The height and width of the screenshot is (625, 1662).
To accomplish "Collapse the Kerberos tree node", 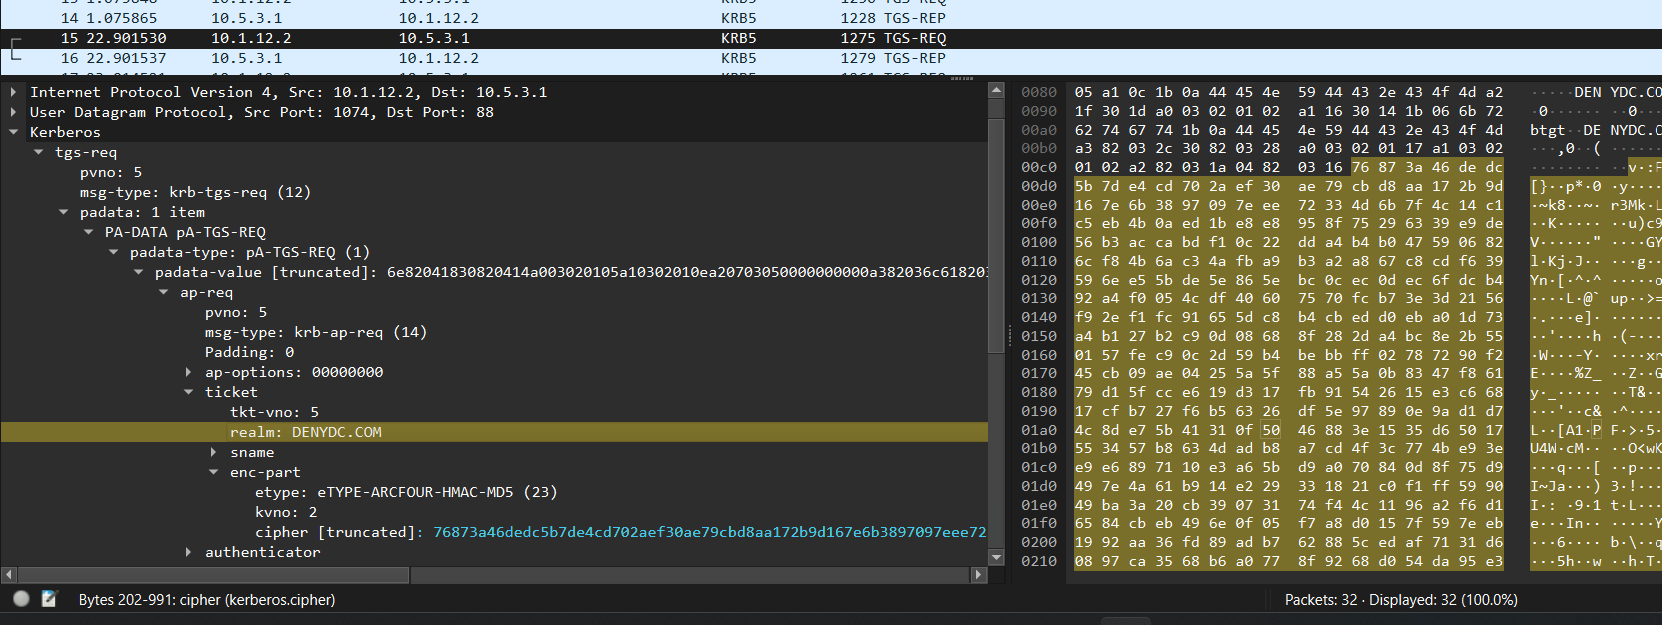I will coord(13,132).
